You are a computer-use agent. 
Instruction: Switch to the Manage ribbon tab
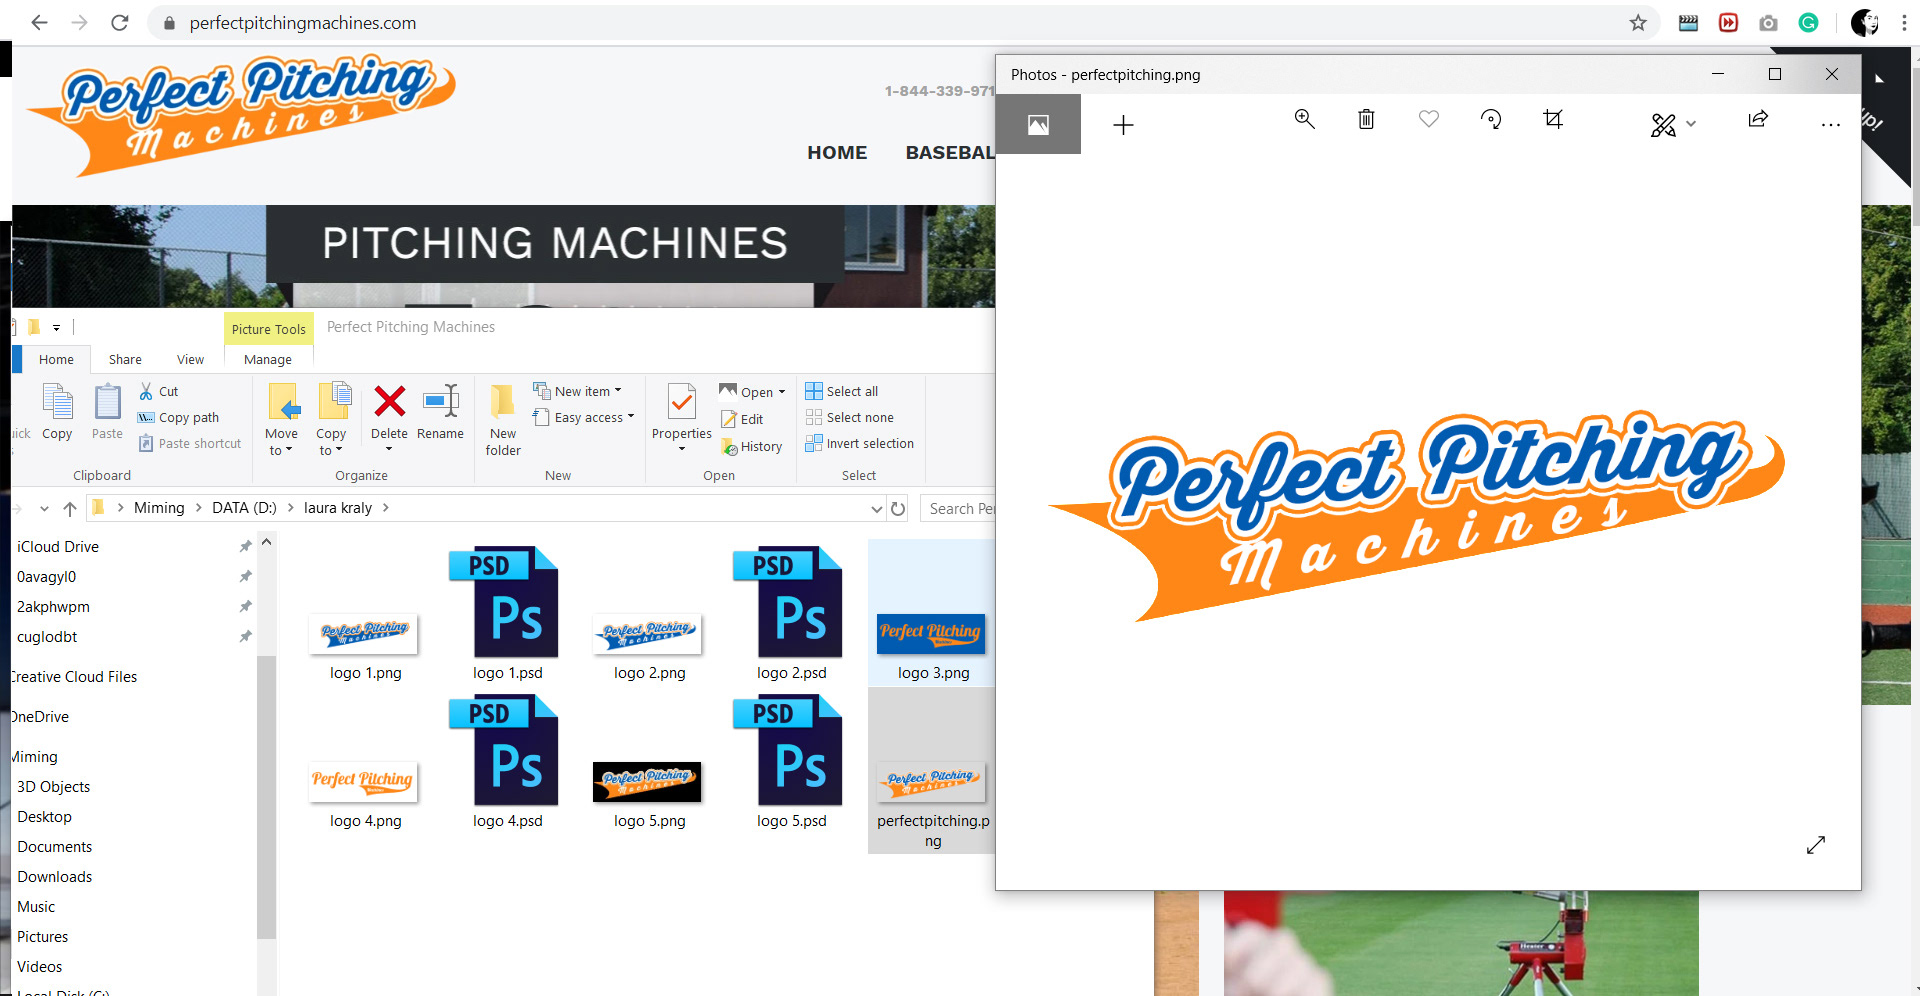(x=268, y=360)
